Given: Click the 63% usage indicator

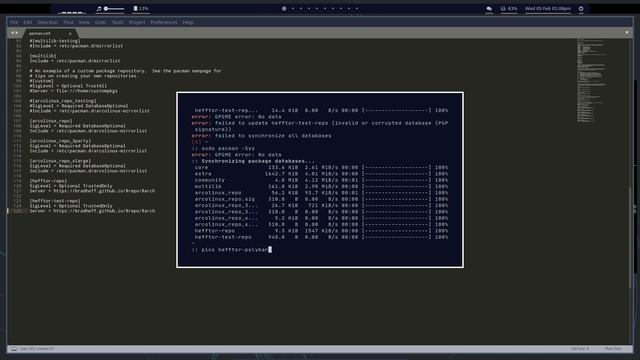Looking at the screenshot, I should point(509,9).
